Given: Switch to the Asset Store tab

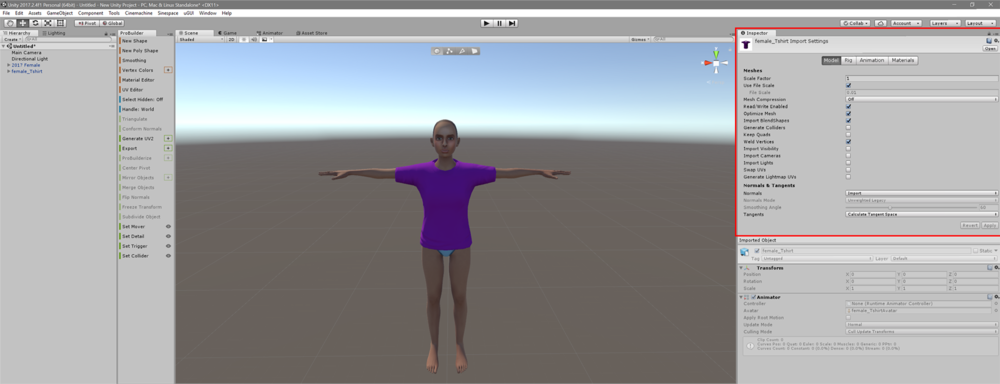Looking at the screenshot, I should (312, 33).
